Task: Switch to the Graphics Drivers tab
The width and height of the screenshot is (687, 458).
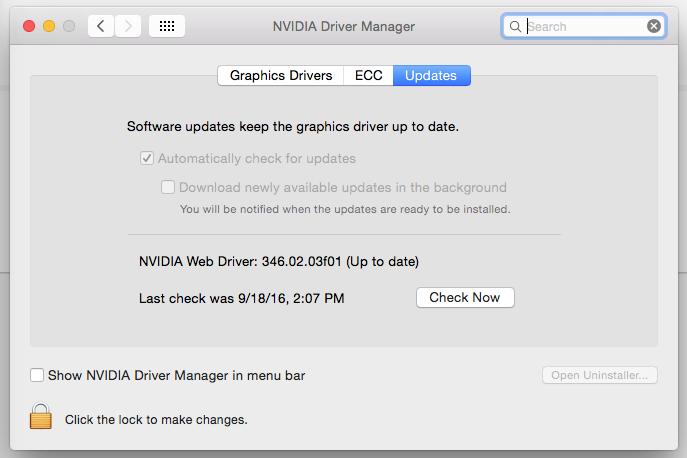Action: (x=281, y=75)
